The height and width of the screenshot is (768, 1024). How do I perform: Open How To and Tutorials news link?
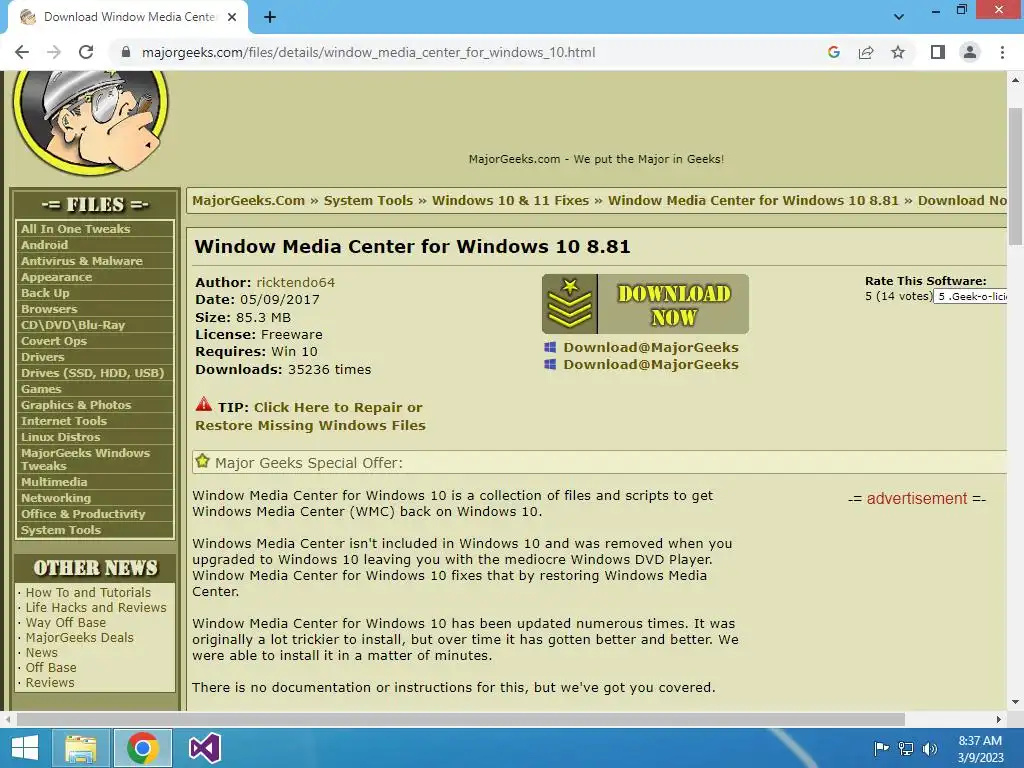[x=88, y=592]
